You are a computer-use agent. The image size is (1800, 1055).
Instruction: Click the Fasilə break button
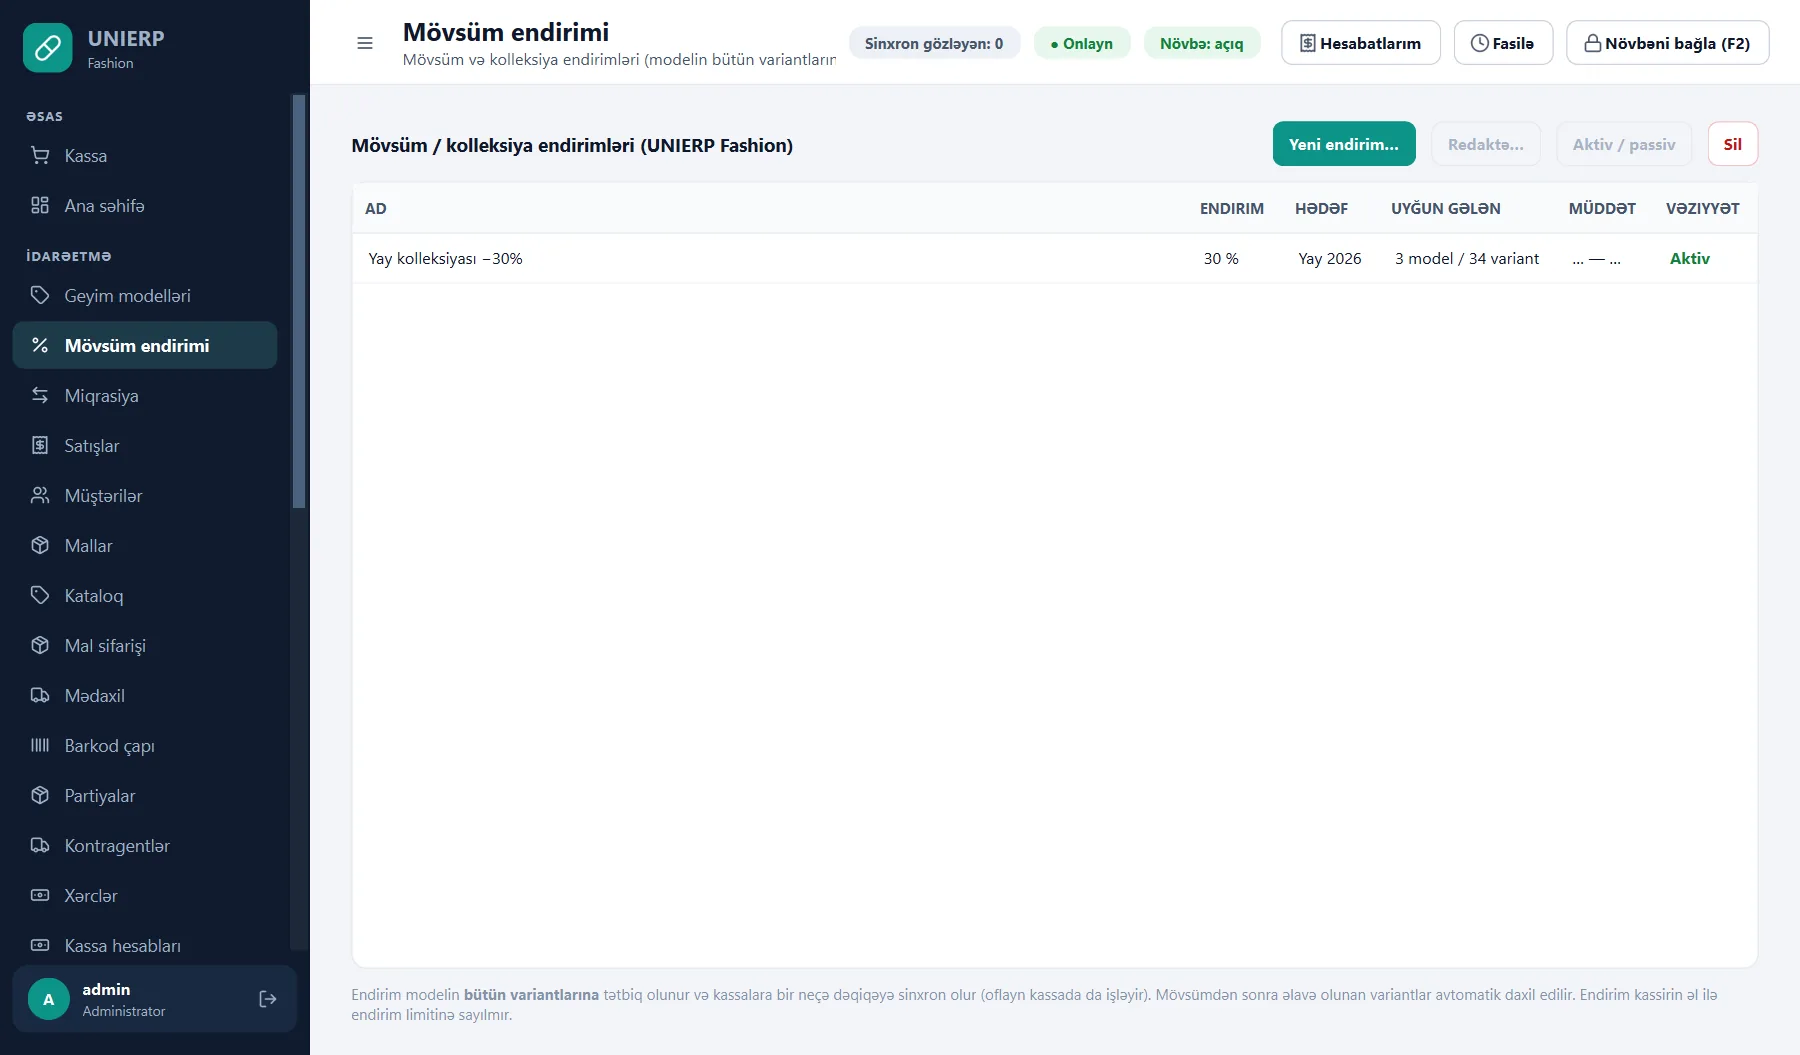tap(1503, 43)
